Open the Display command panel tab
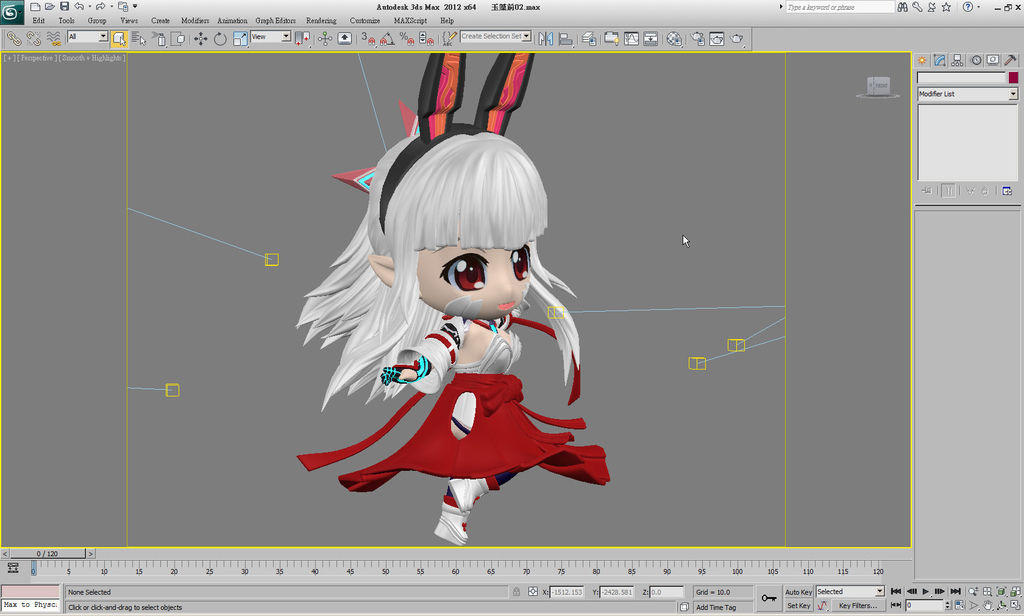 (x=993, y=60)
